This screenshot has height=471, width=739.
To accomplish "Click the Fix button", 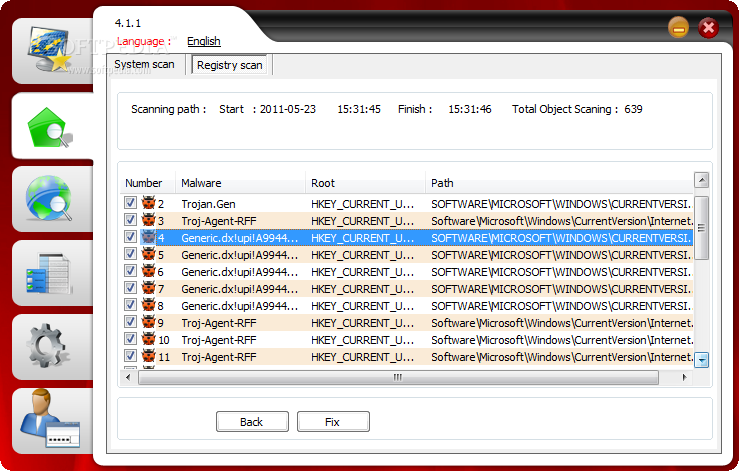I will pyautogui.click(x=333, y=421).
